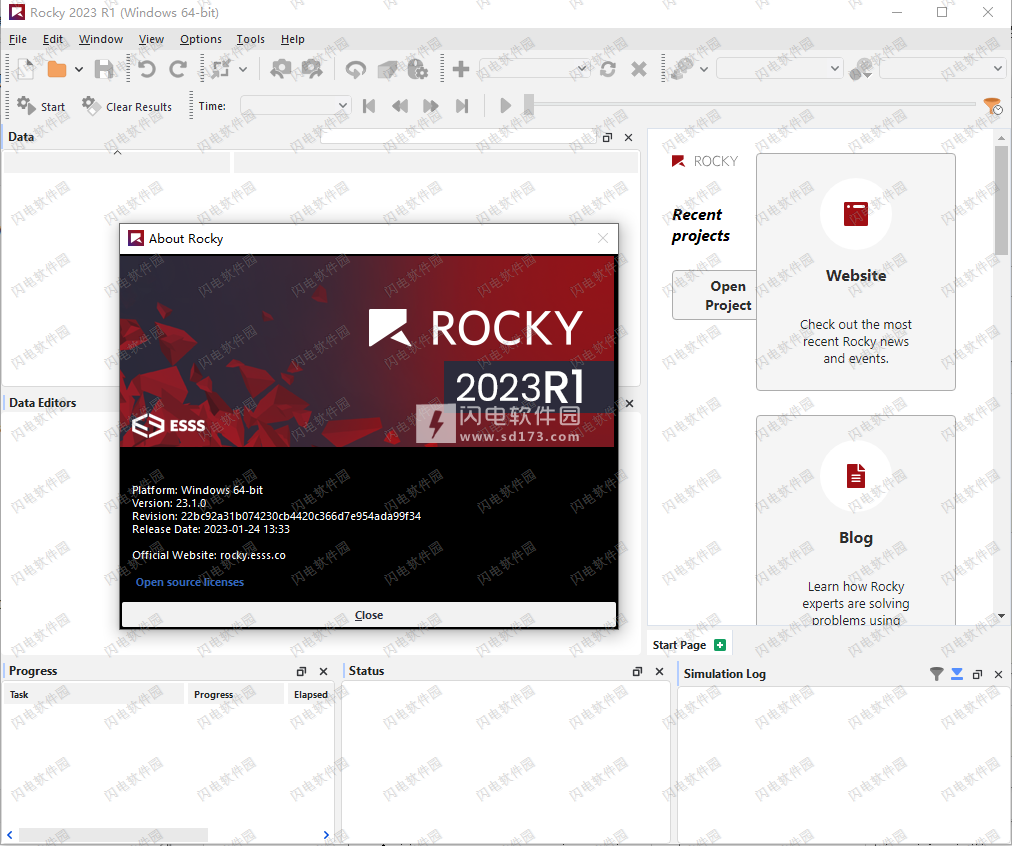Click the orange filter funnel with clock
The height and width of the screenshot is (846, 1012).
coord(992,106)
